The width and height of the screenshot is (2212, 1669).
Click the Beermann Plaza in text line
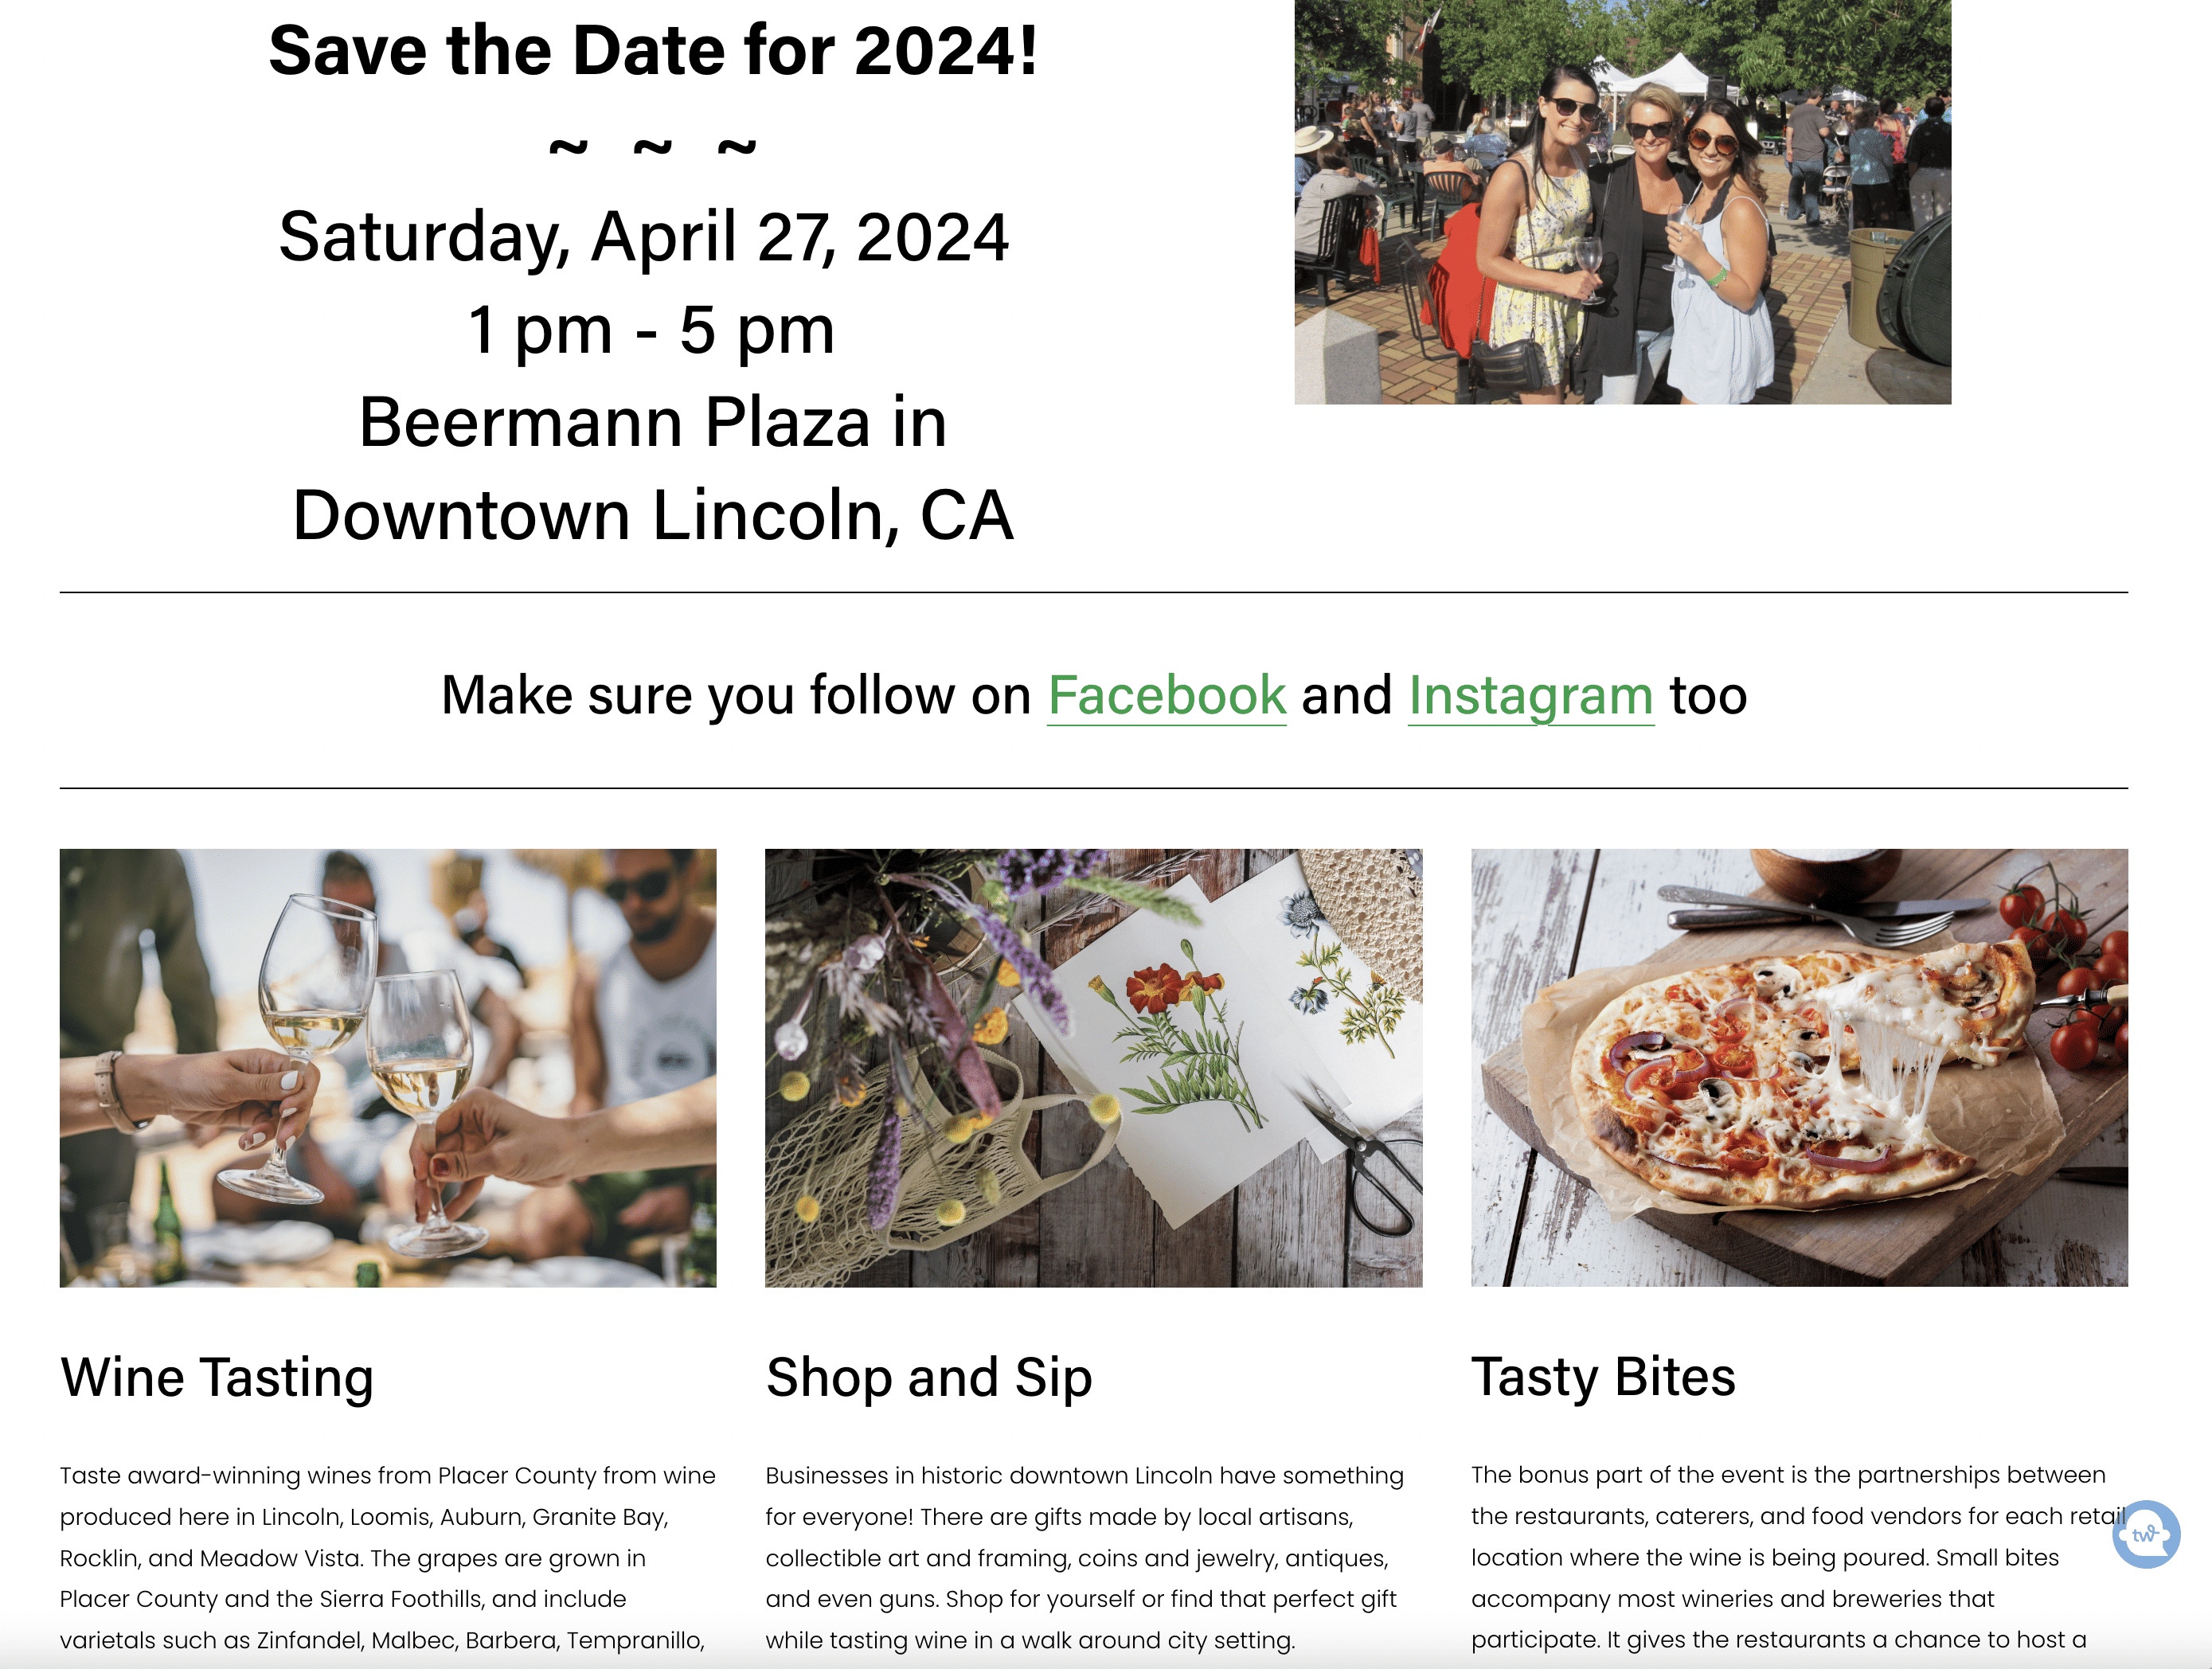point(652,422)
